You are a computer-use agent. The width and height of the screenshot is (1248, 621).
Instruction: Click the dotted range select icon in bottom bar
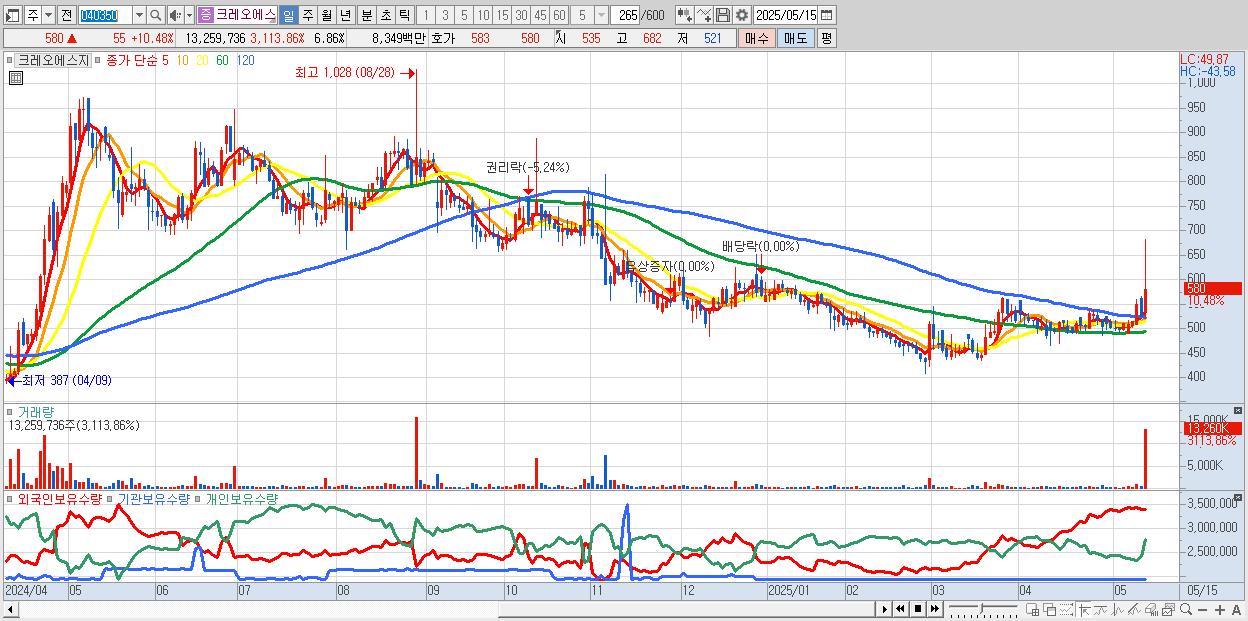coord(1066,610)
